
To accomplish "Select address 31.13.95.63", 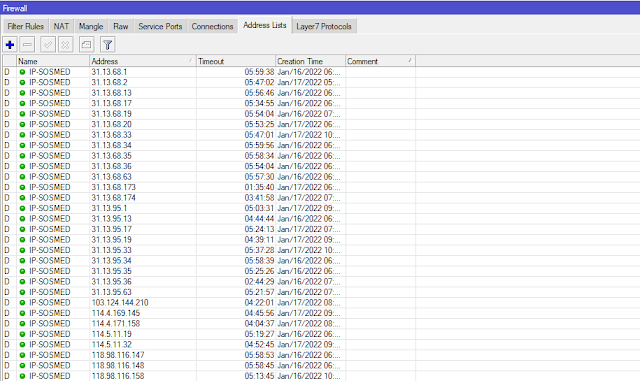I will tap(111, 292).
